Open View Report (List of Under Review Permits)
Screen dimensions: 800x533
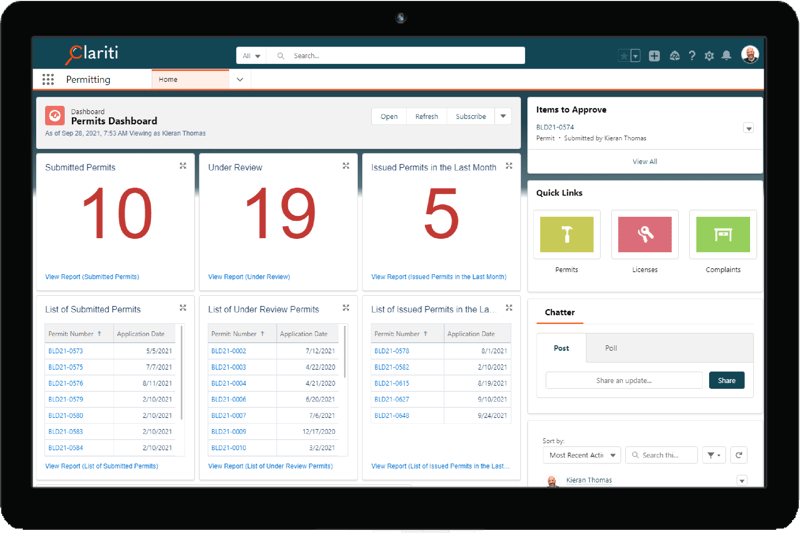point(270,466)
